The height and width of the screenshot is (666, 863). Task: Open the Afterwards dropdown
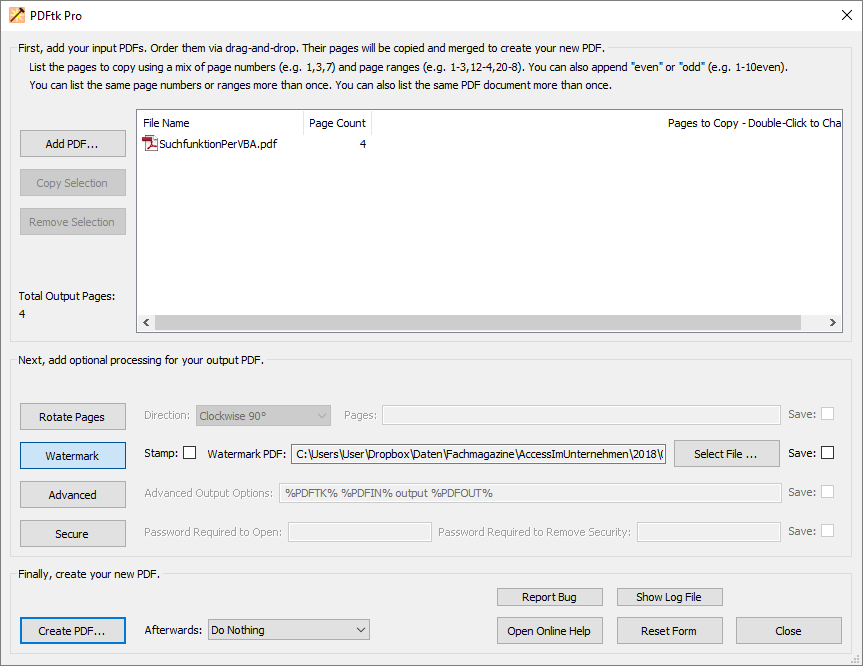click(289, 630)
